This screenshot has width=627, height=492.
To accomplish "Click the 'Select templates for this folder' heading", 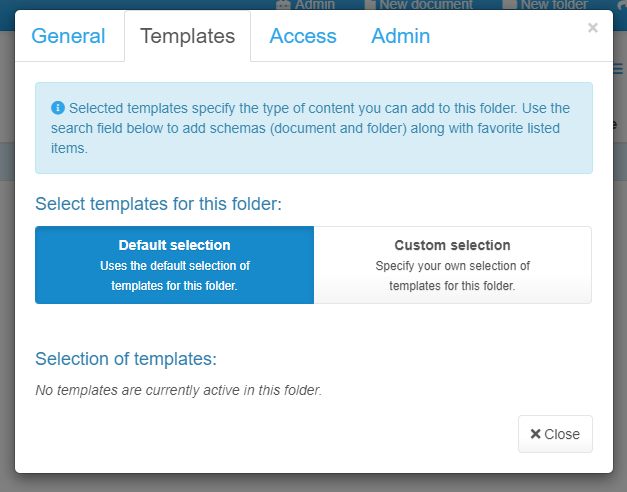I will pos(158,204).
